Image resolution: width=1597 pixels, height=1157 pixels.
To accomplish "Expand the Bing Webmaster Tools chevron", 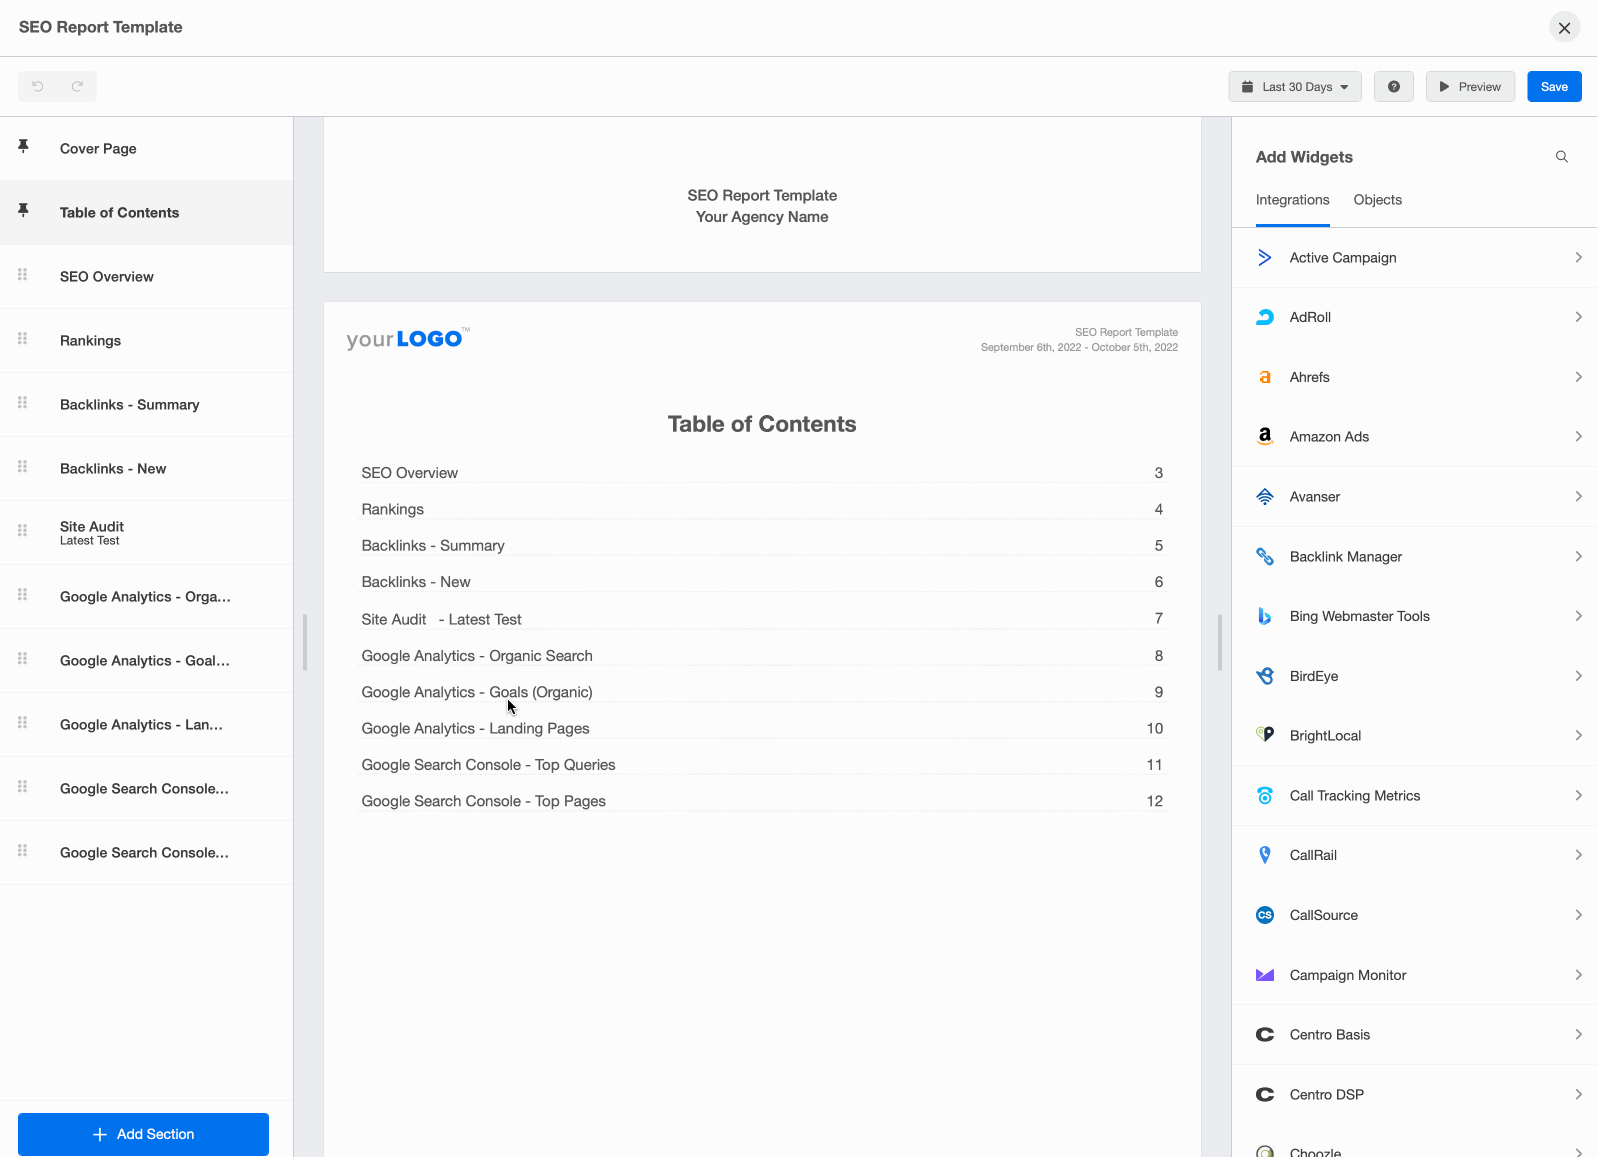I will tap(1578, 616).
